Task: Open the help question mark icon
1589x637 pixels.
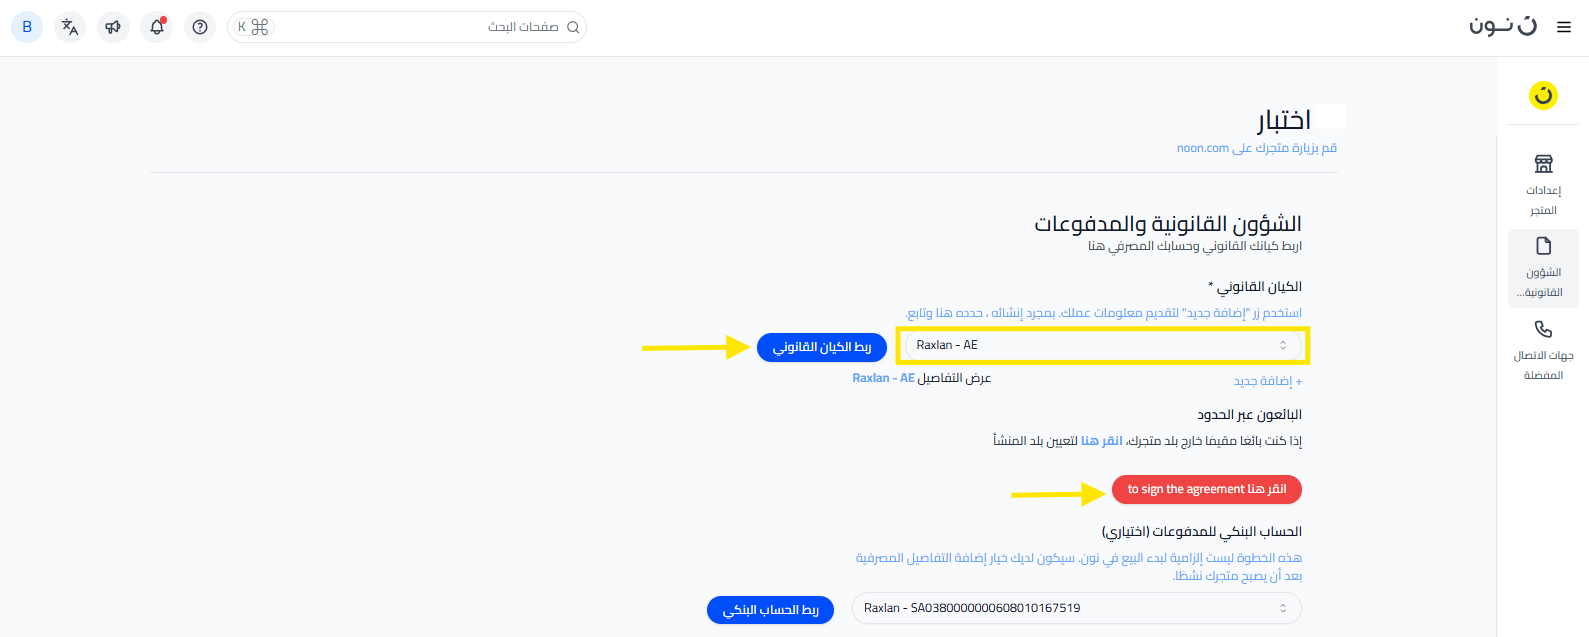Action: tap(200, 27)
